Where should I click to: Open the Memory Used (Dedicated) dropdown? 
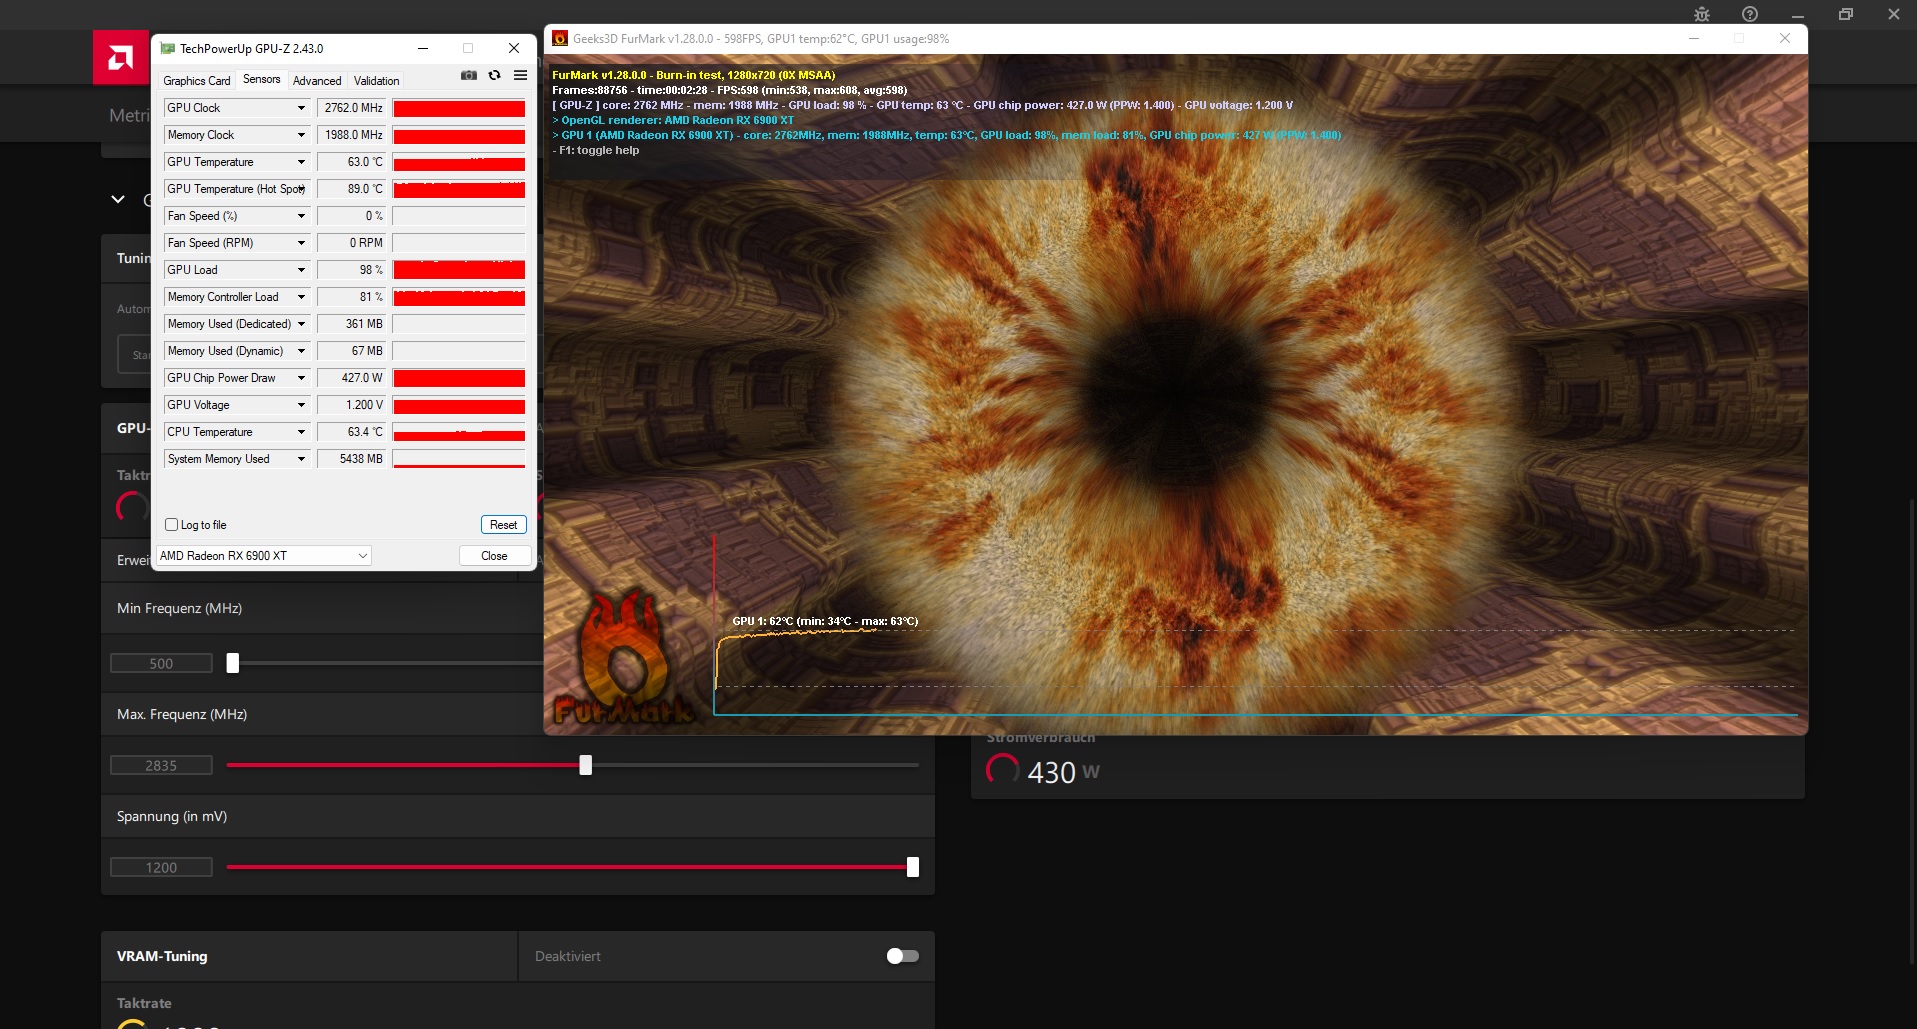[x=300, y=324]
